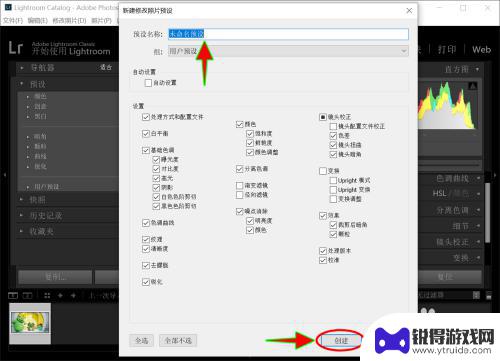The image size is (500, 361).
Task: Open the 文件(F) menu
Action: pyautogui.click(x=13, y=20)
